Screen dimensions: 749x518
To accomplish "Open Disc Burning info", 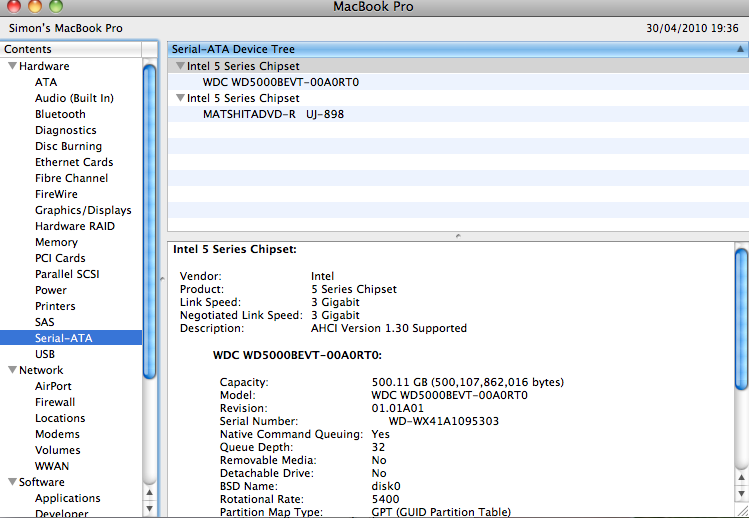I will (x=68, y=146).
